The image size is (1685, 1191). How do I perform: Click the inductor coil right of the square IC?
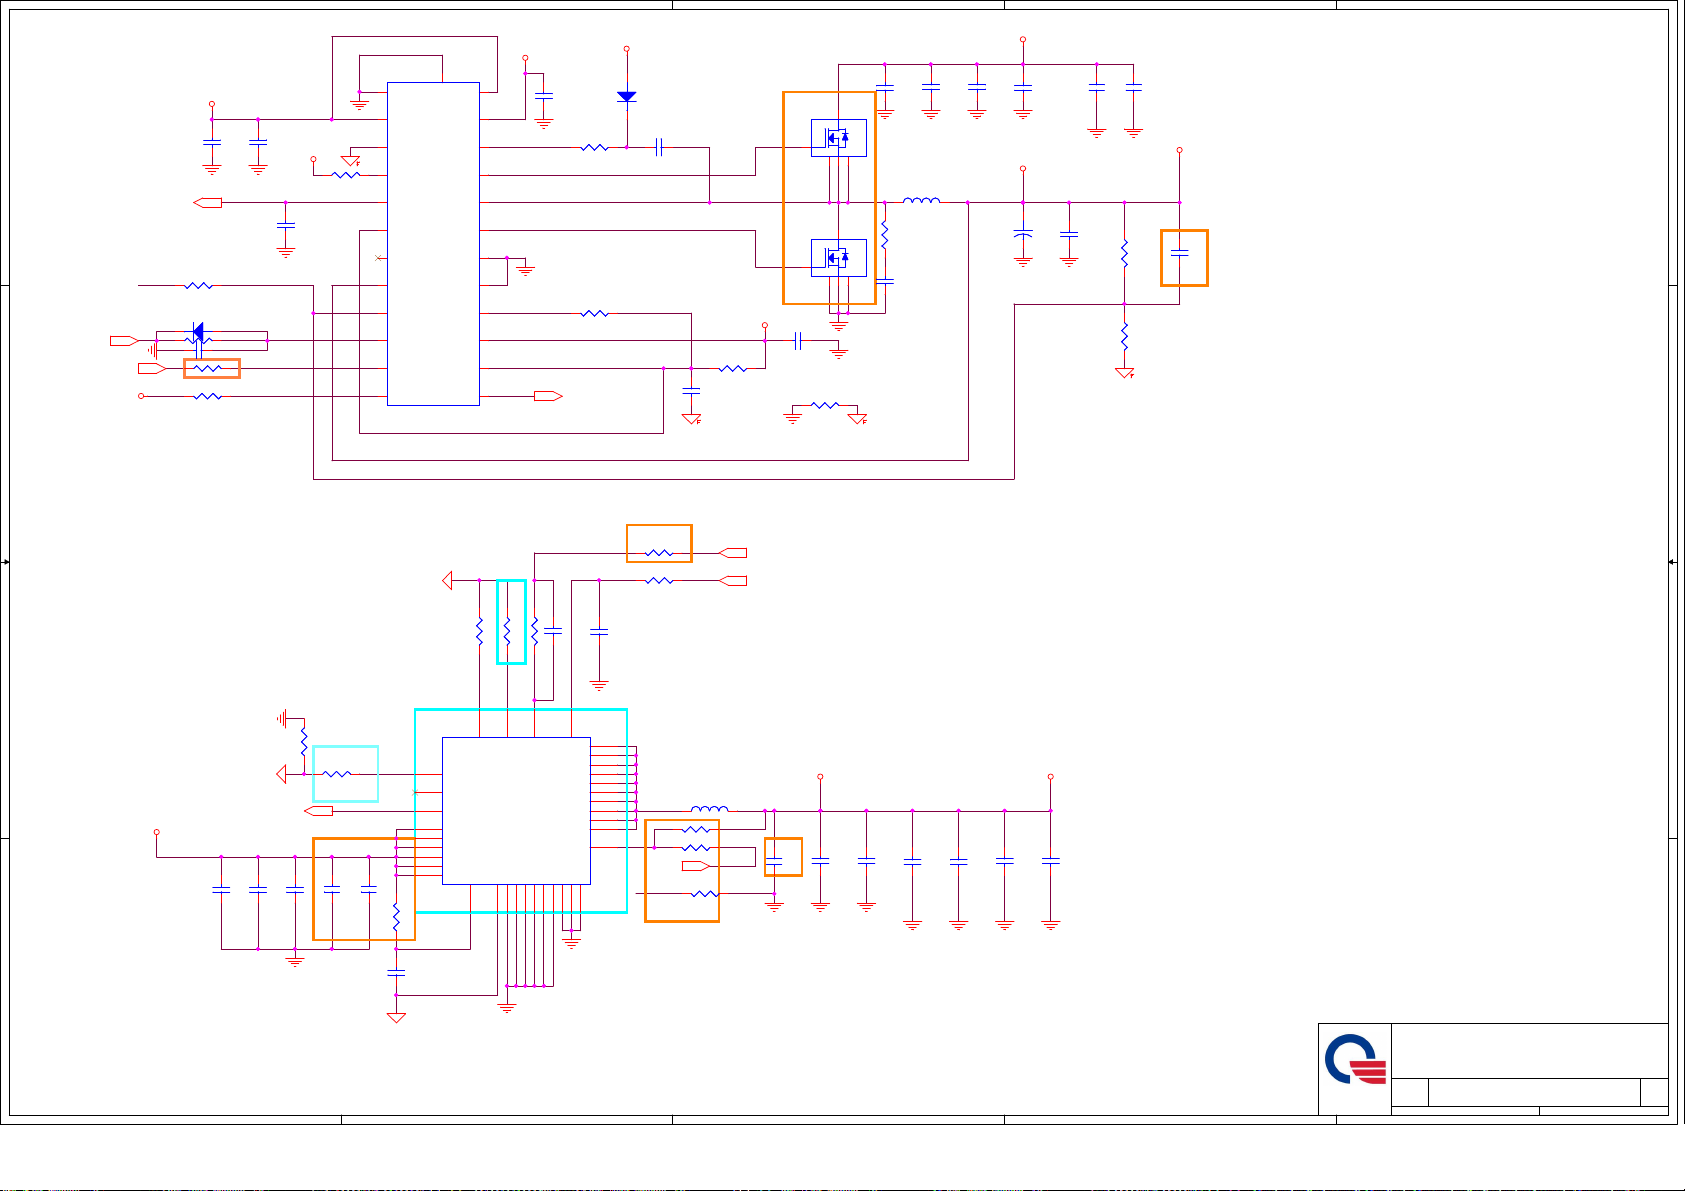710,810
